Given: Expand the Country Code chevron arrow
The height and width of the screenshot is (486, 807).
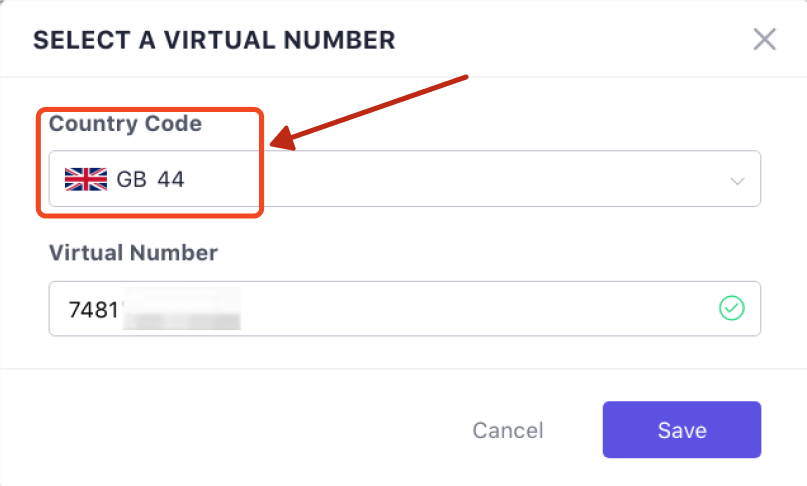Looking at the screenshot, I should (737, 181).
